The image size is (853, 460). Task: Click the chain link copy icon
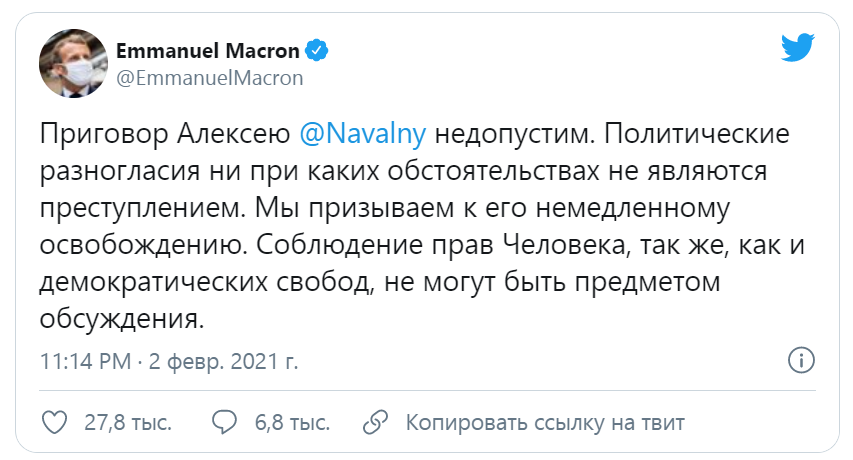376,421
